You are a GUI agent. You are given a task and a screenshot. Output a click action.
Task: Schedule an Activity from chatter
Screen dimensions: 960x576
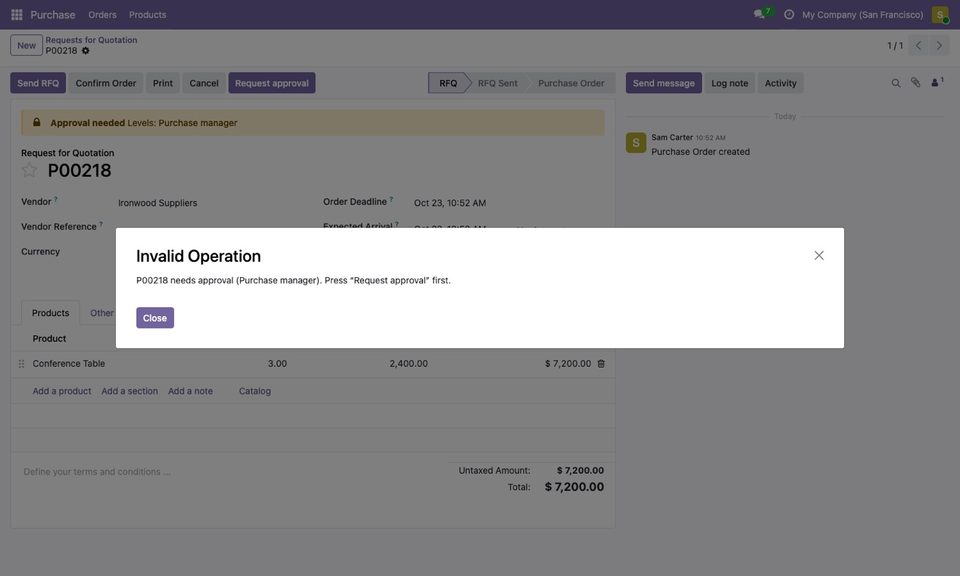781,83
